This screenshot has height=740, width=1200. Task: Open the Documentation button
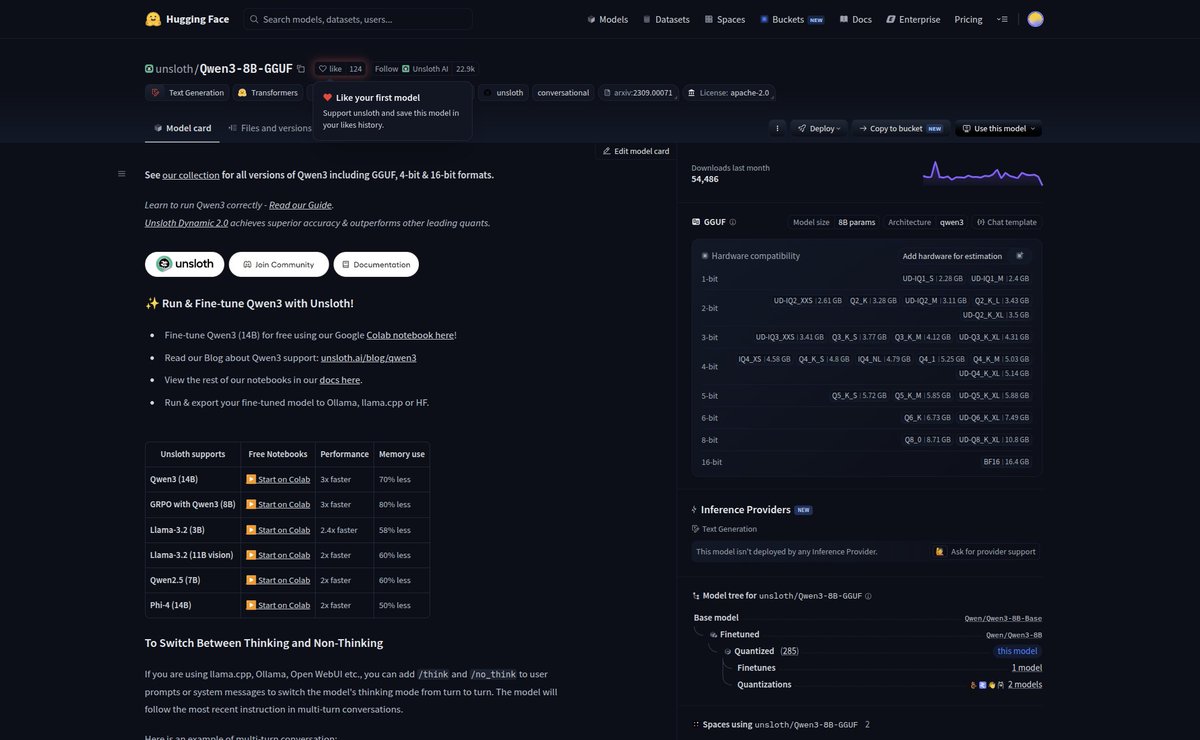[x=376, y=264]
